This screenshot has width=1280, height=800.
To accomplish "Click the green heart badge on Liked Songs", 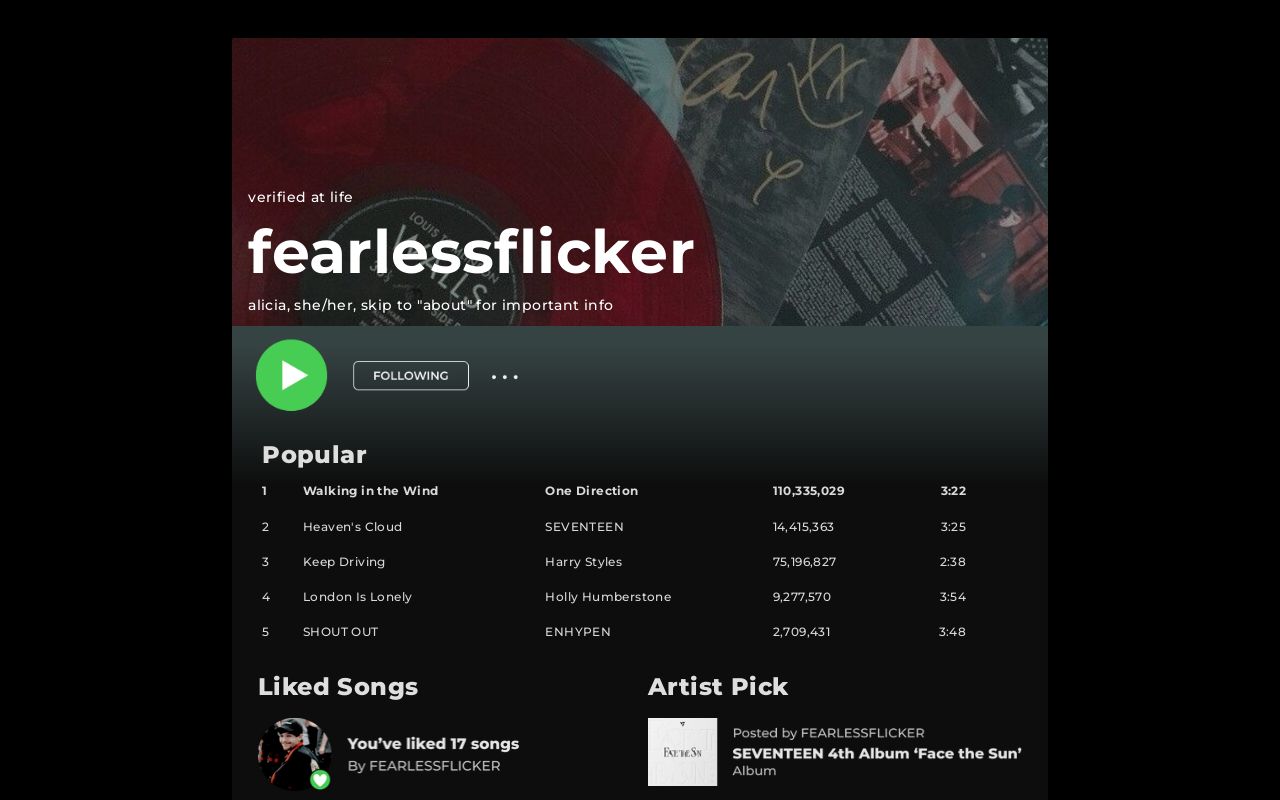I will pyautogui.click(x=320, y=779).
